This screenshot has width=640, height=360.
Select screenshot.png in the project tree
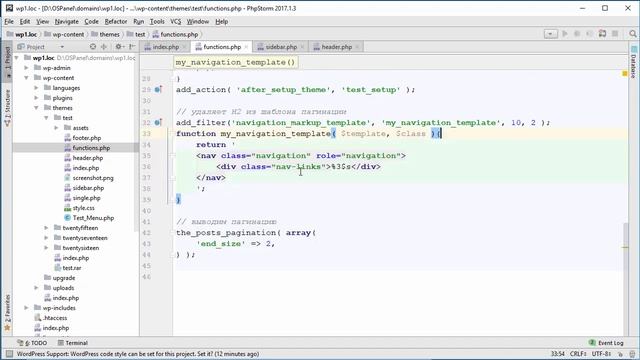(89, 178)
